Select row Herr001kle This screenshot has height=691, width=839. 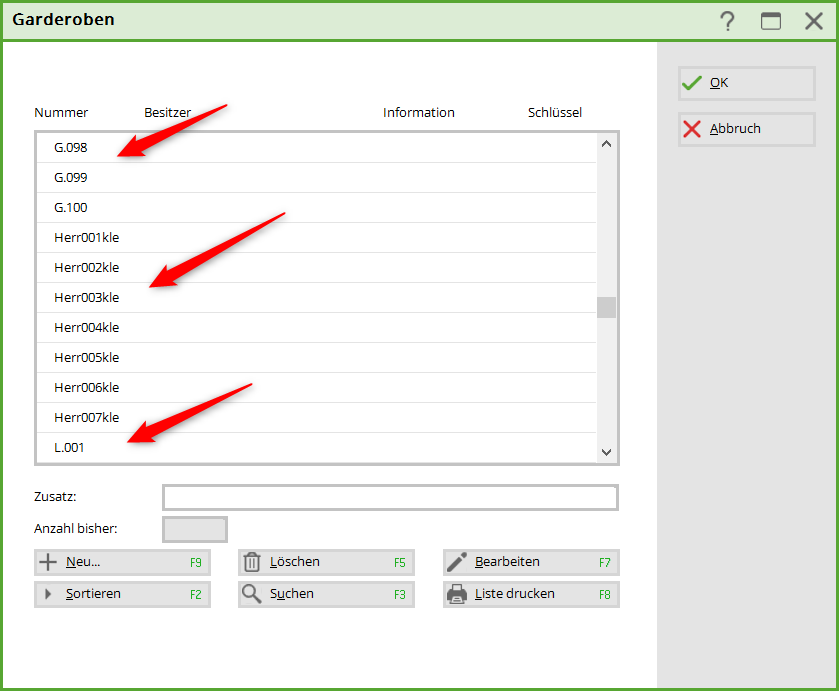point(316,238)
